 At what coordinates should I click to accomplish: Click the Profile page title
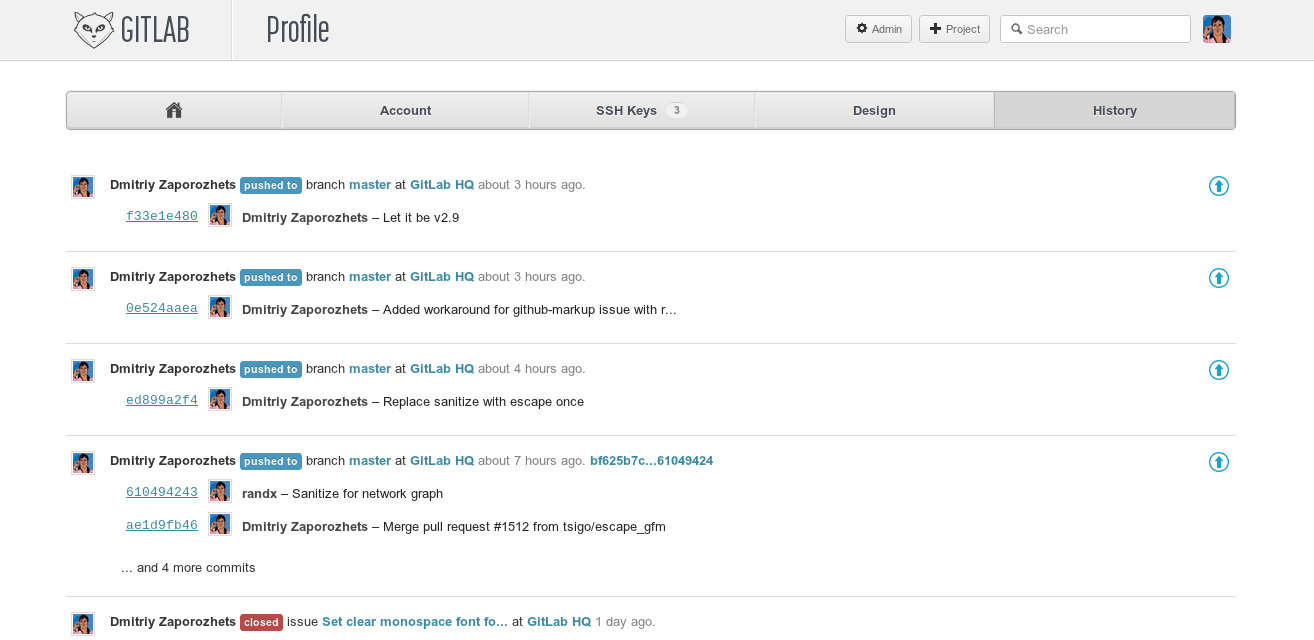click(298, 30)
